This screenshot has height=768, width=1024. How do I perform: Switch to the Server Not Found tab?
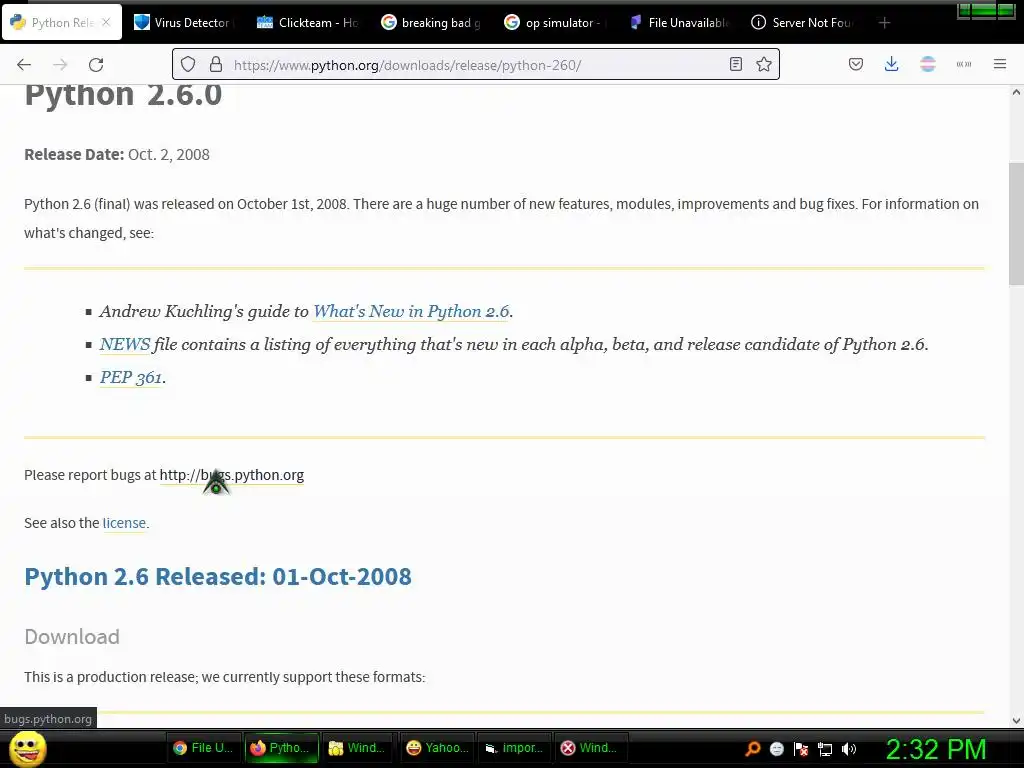pos(803,22)
